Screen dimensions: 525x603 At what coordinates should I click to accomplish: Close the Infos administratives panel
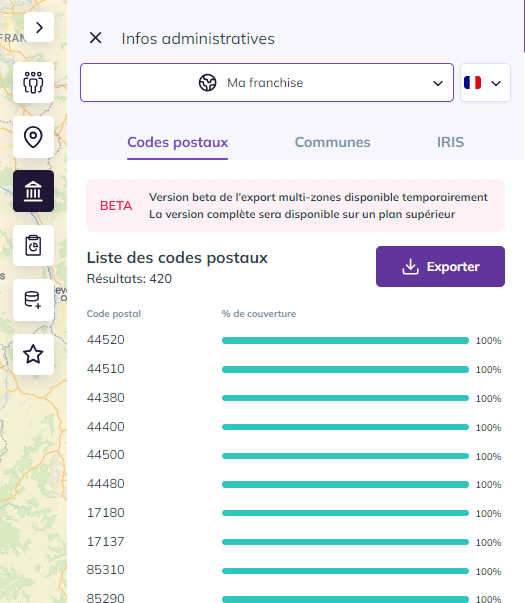[95, 38]
